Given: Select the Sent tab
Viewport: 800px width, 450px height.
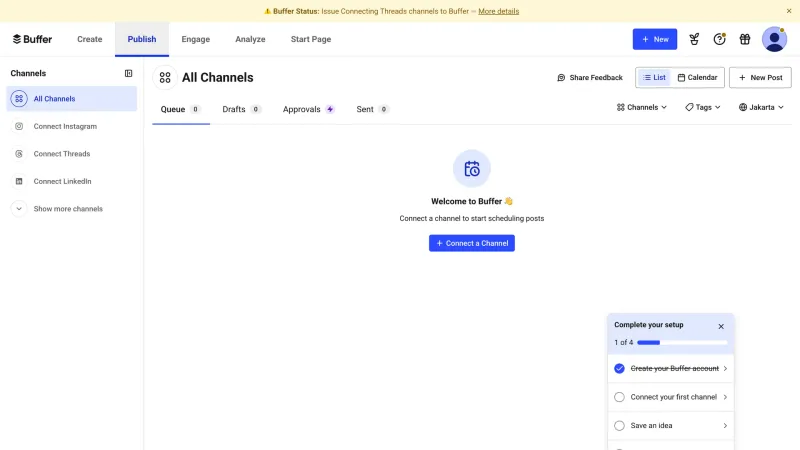Looking at the screenshot, I should pos(372,109).
